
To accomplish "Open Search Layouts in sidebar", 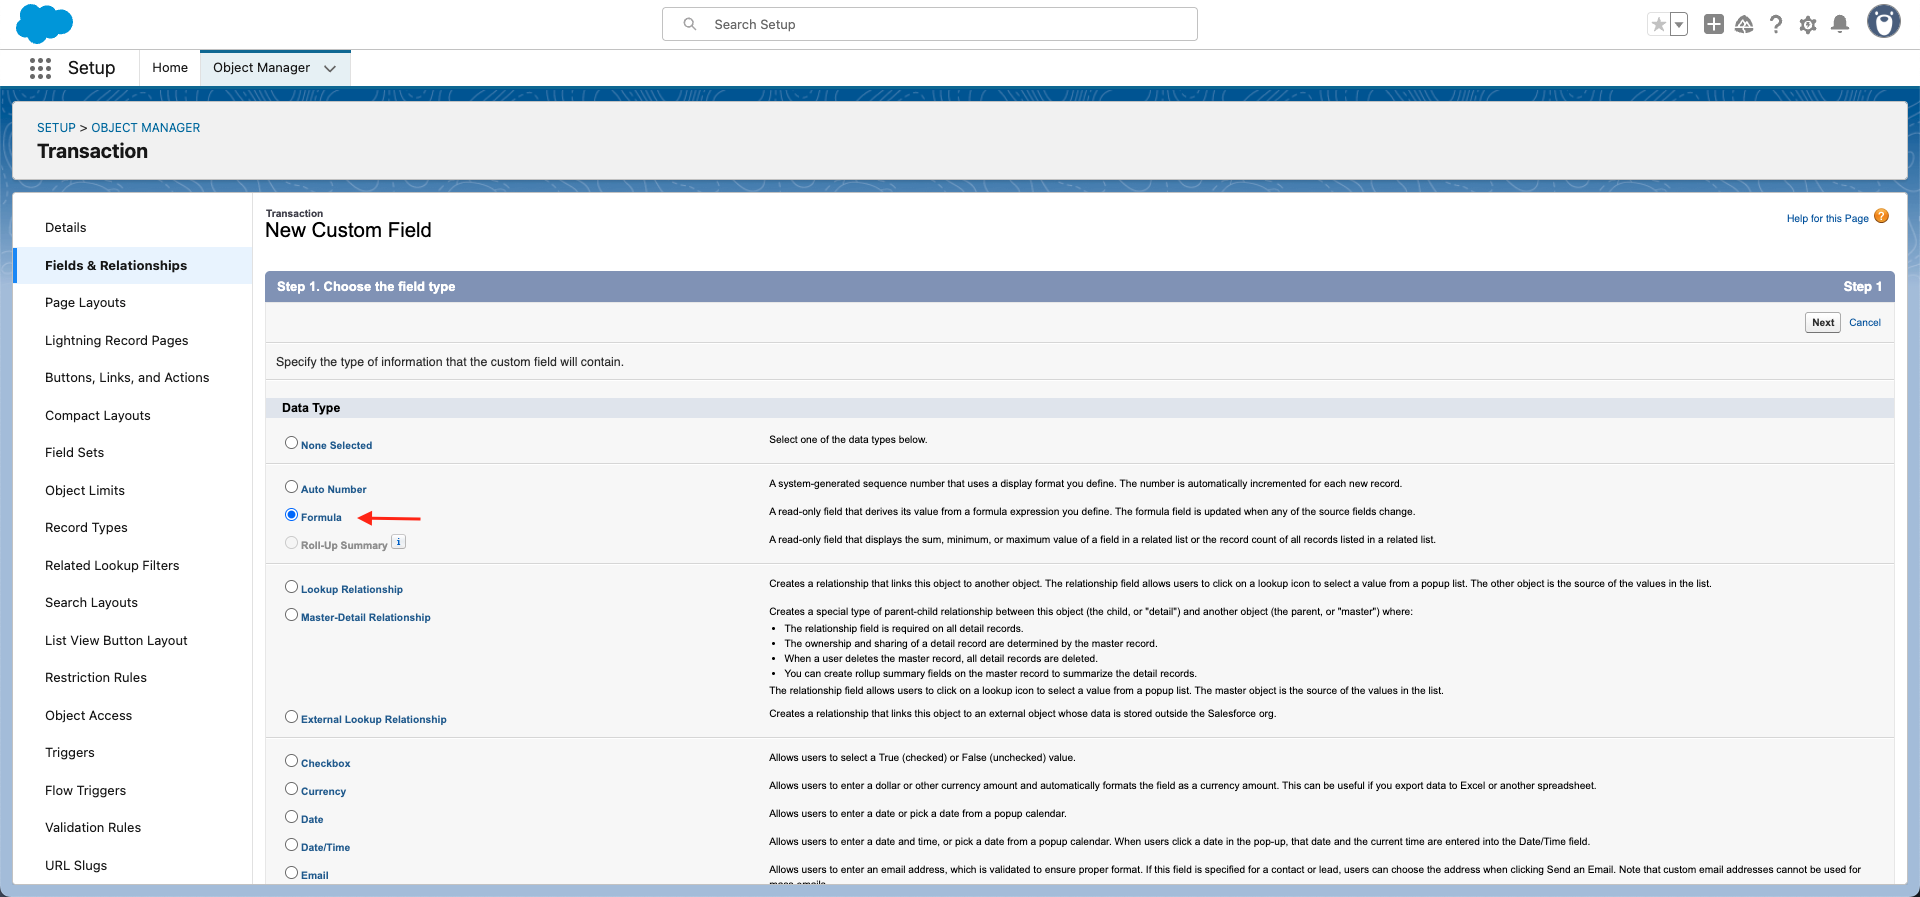I will pos(91,603).
